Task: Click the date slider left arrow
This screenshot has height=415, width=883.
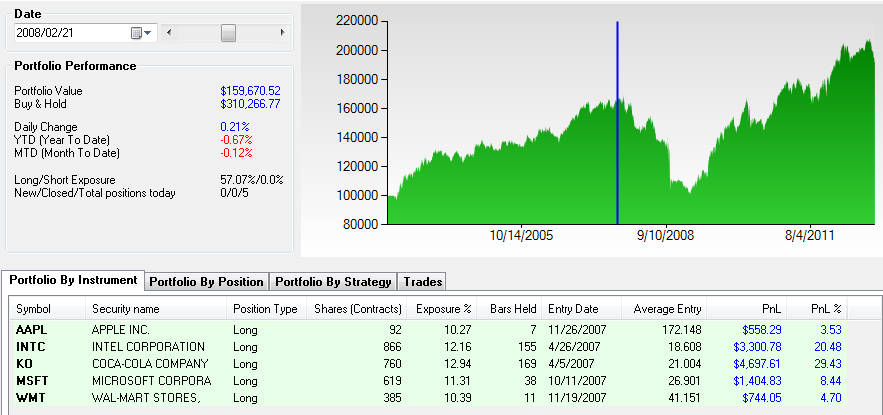Action: 169,33
